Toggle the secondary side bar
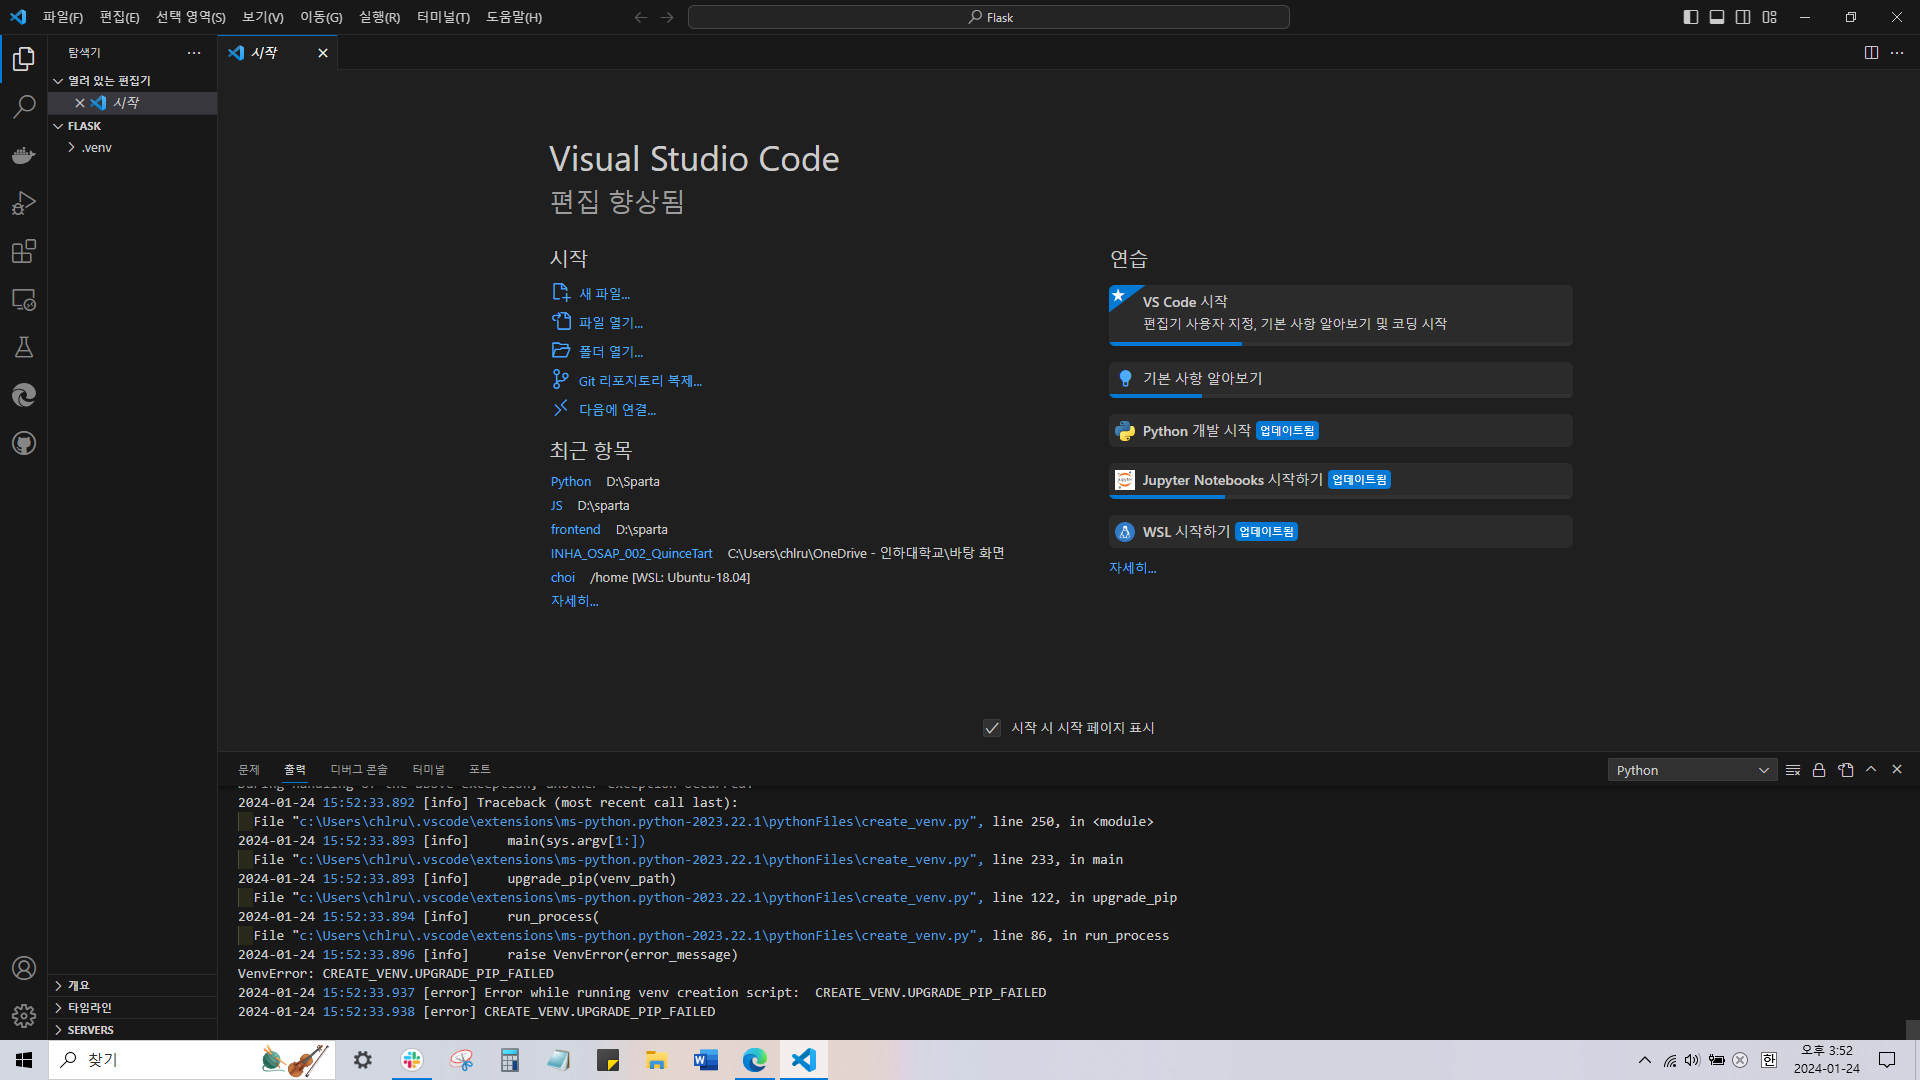 [x=1743, y=17]
